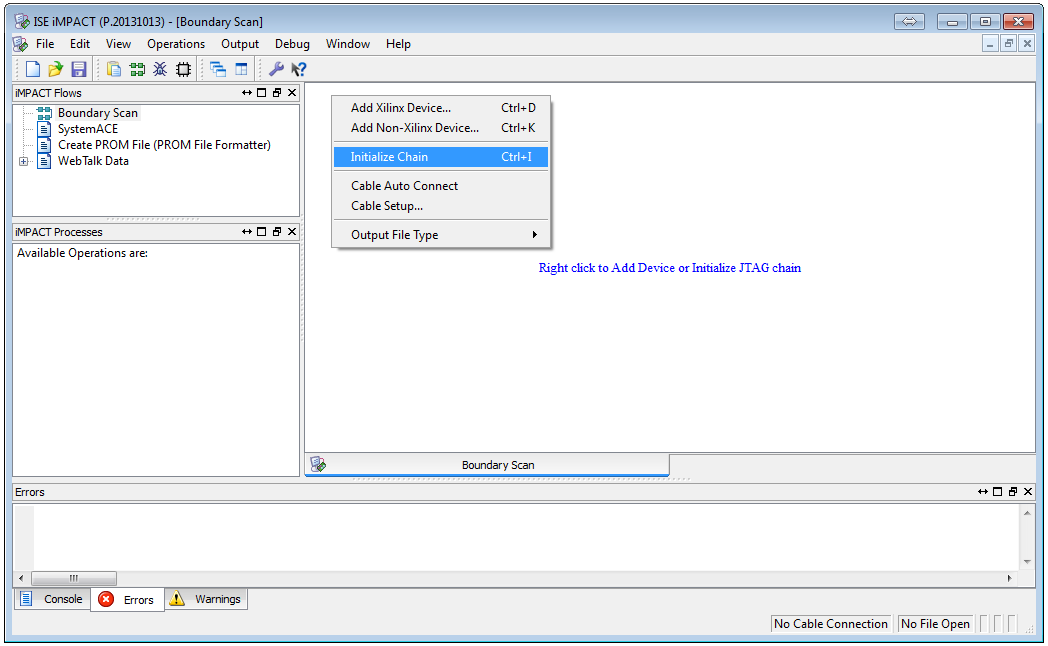Click the bug debug toolbar icon

coord(160,69)
